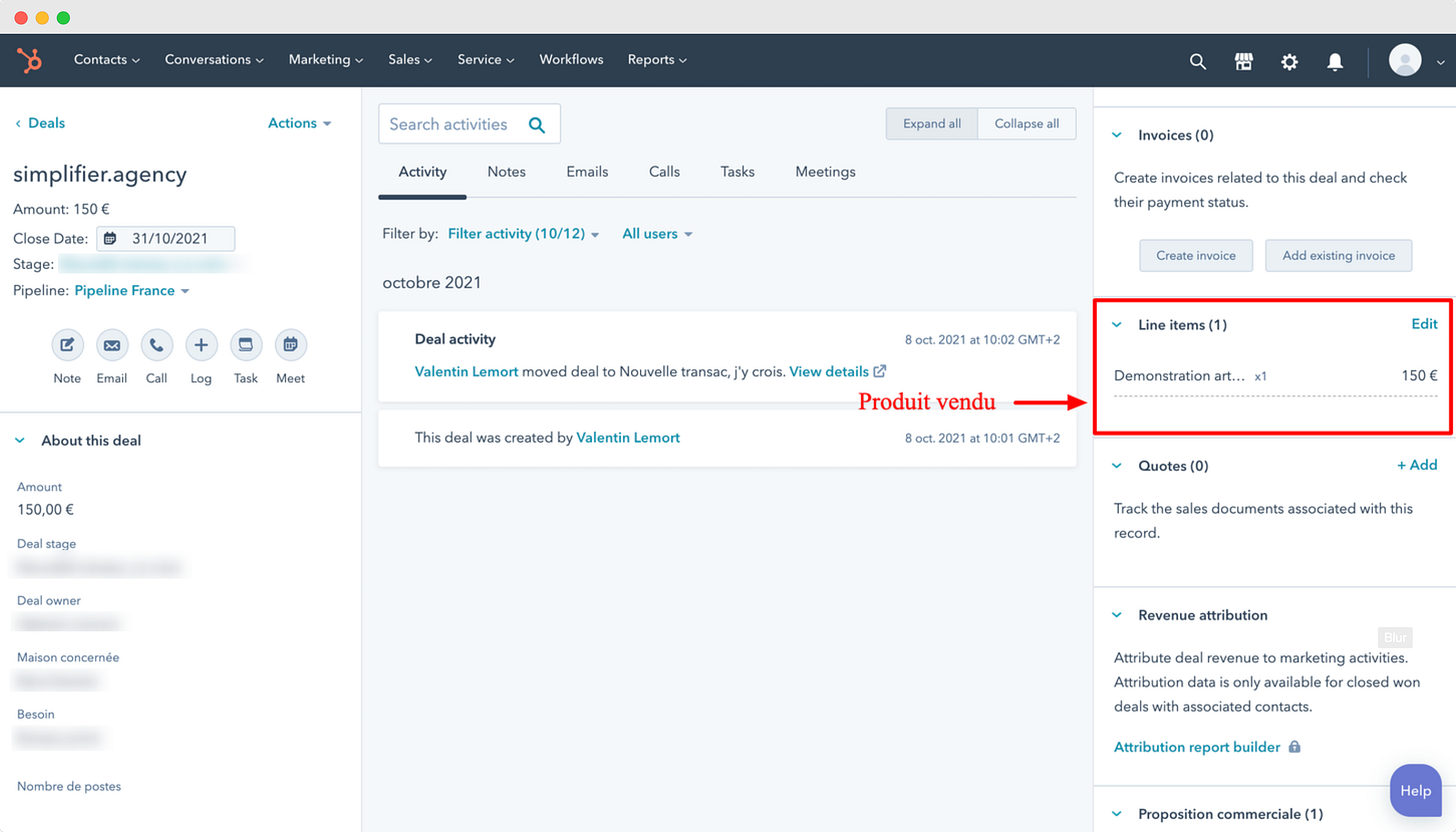Click + Add in Quotes

pos(1417,465)
